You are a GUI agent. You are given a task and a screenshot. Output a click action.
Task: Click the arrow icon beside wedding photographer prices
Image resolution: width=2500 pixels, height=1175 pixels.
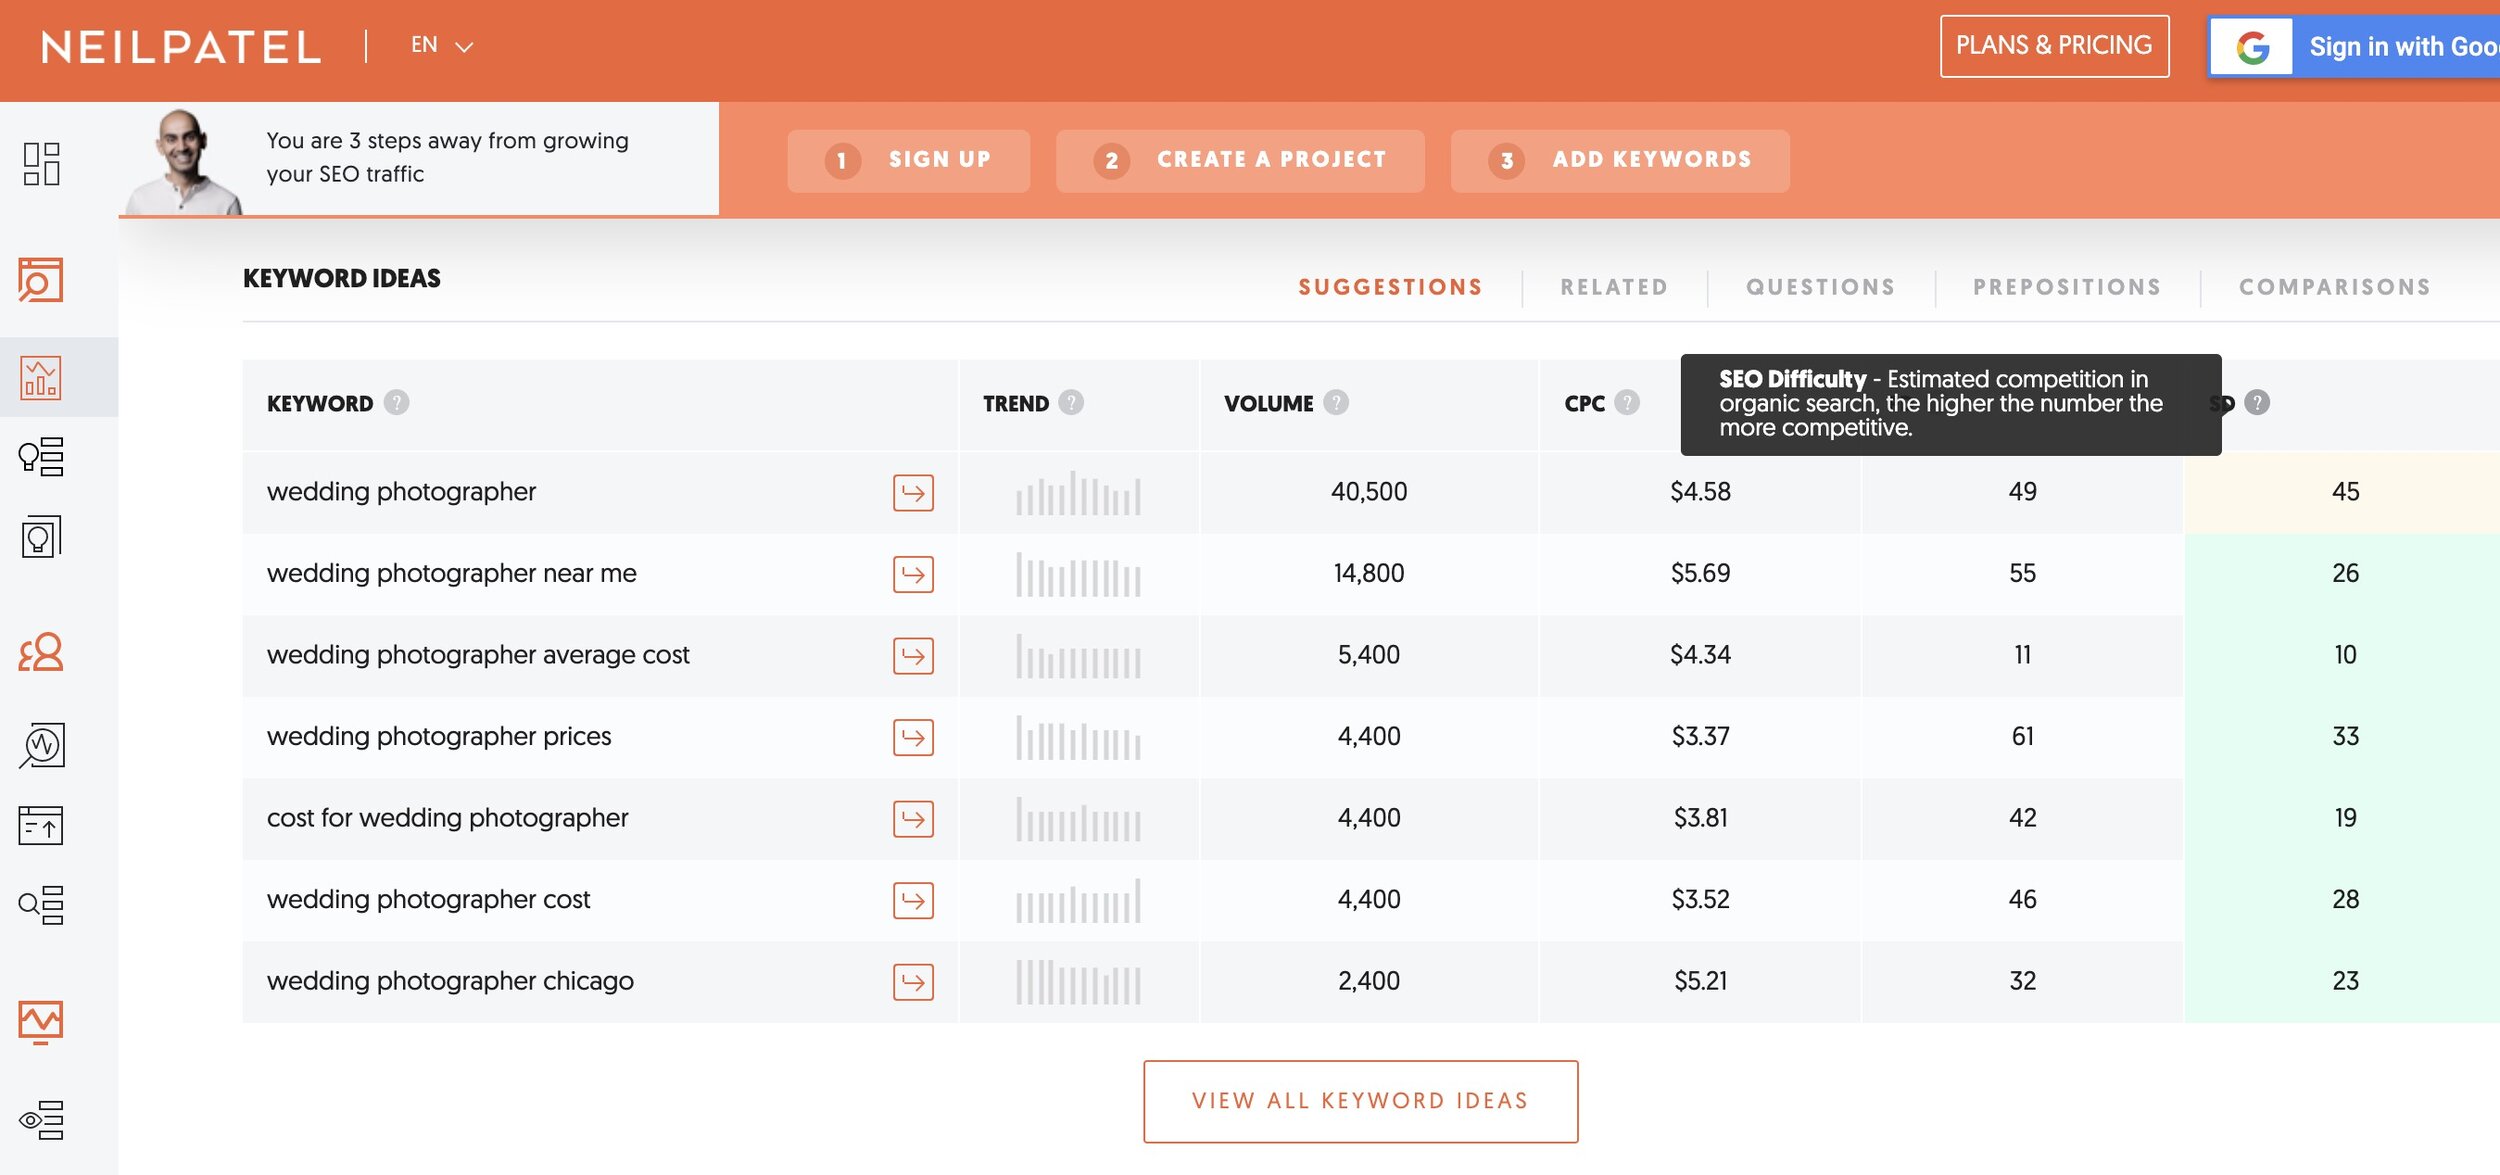(x=912, y=737)
